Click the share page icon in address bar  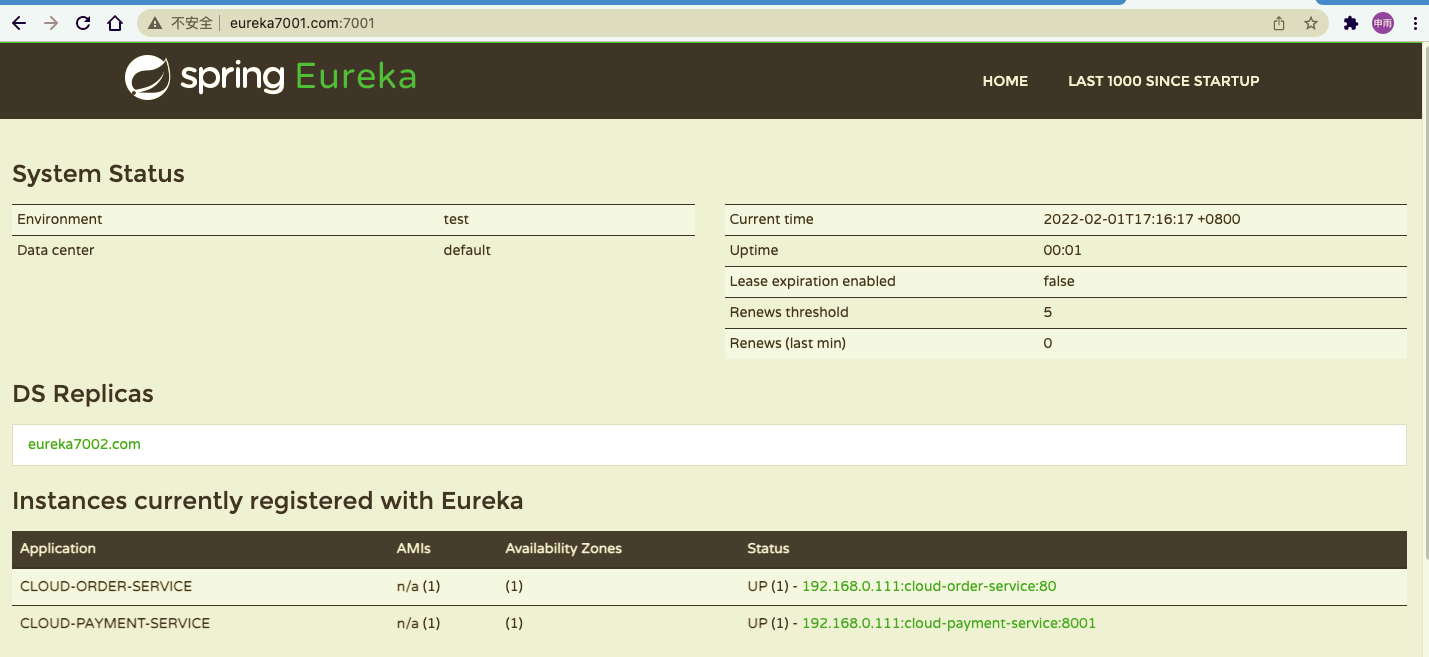[x=1279, y=23]
